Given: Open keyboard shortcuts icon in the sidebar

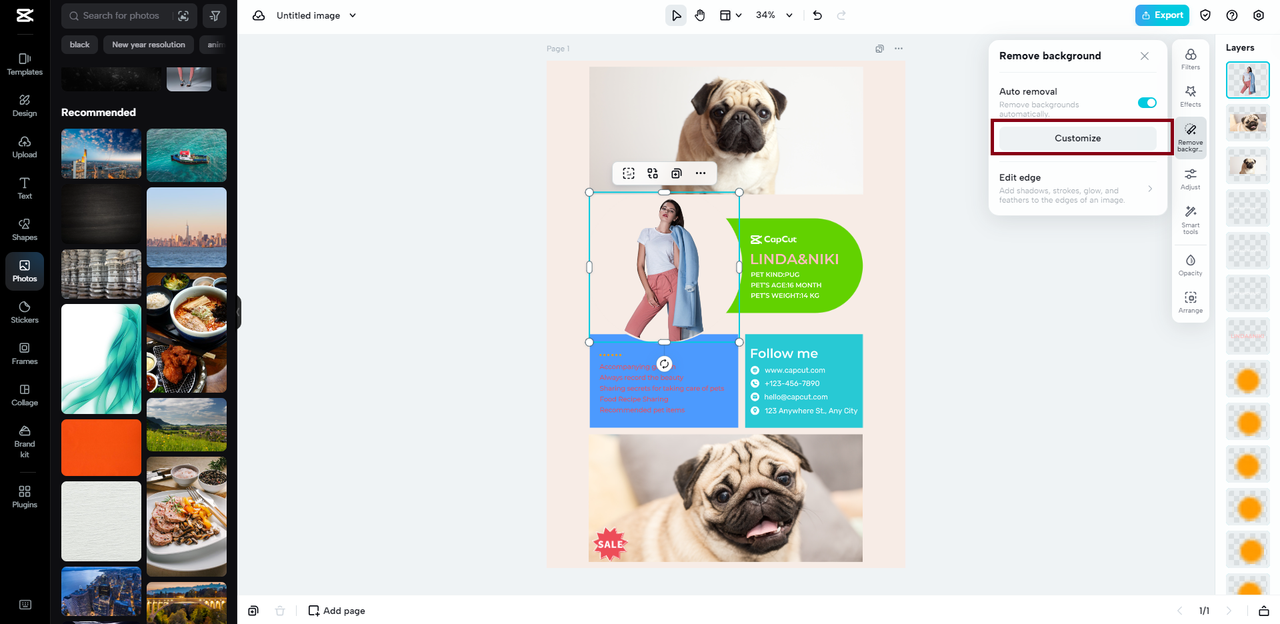Looking at the screenshot, I should pyautogui.click(x=24, y=605).
